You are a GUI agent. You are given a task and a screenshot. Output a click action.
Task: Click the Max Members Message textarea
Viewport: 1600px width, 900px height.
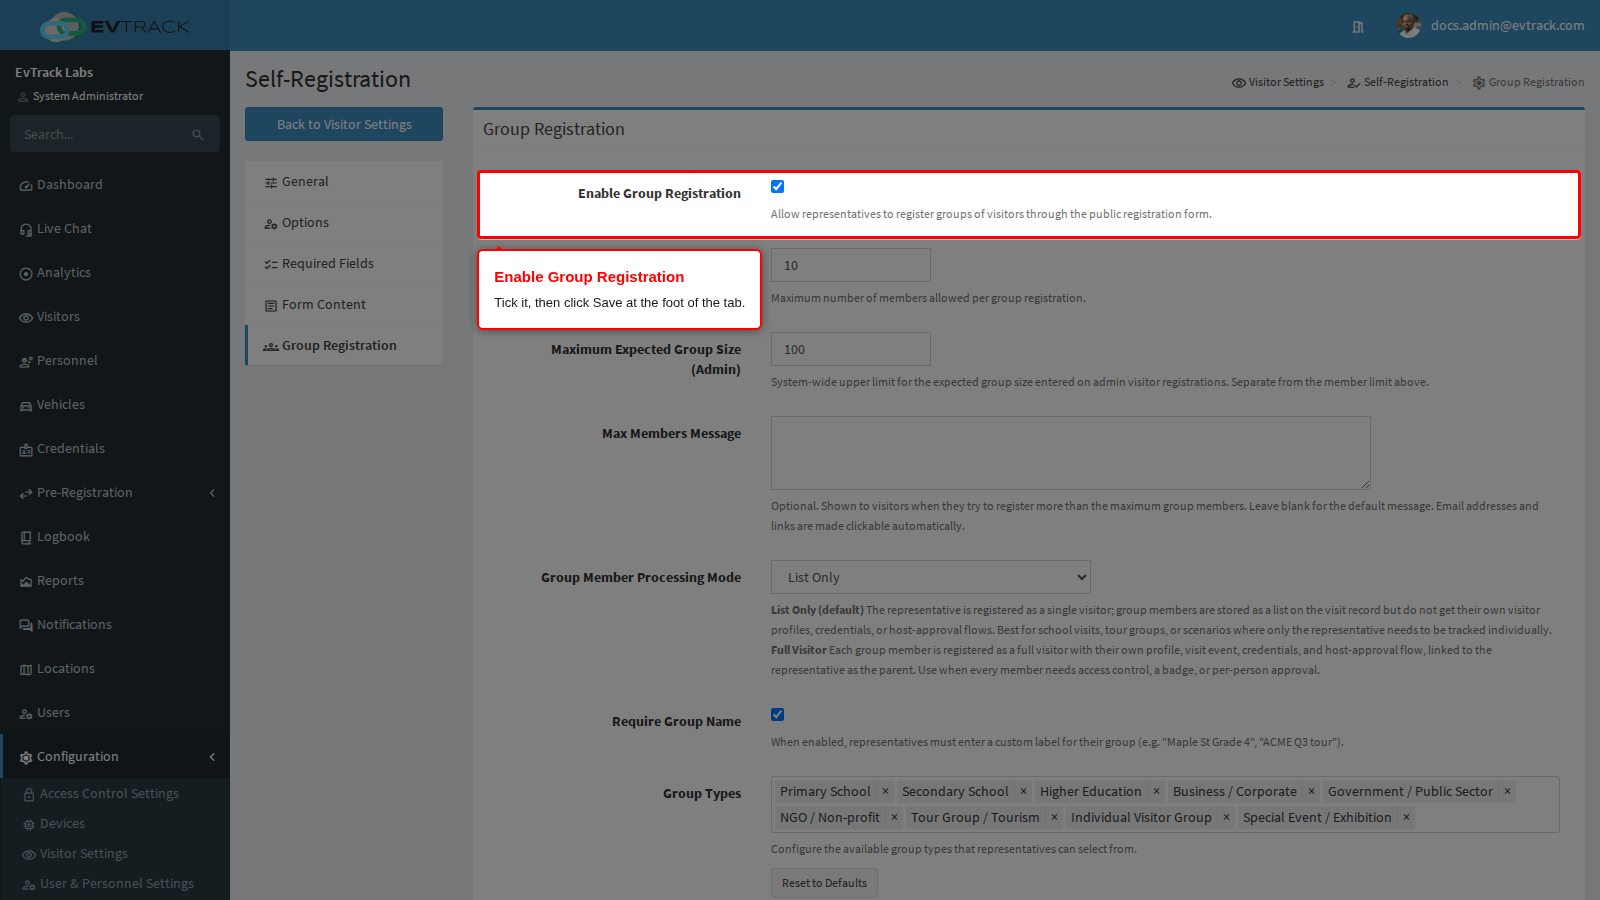[x=1070, y=453]
